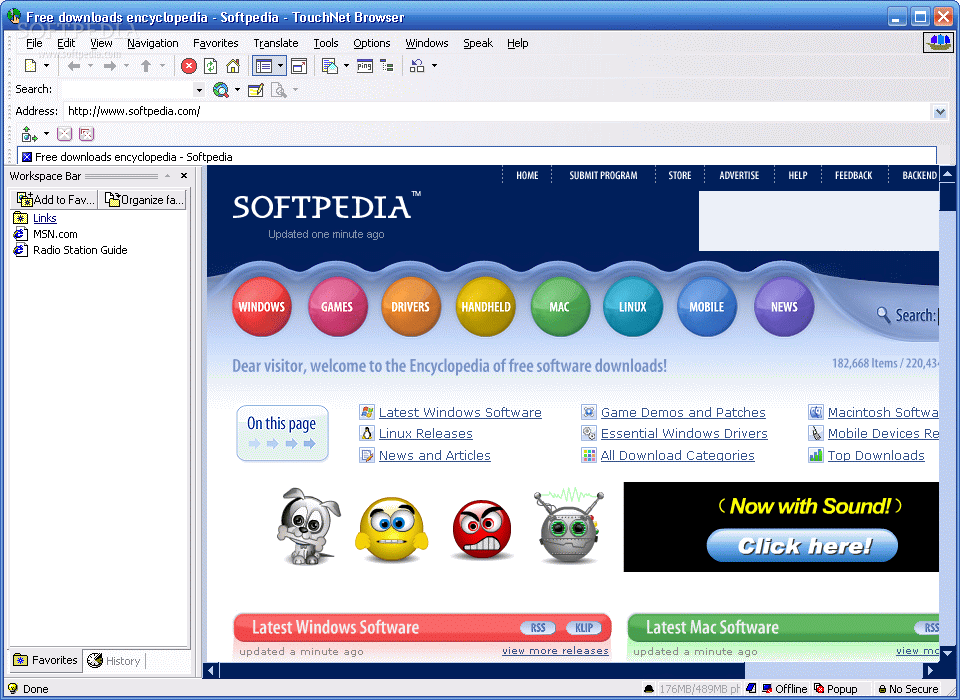Expand the Address bar dropdown
The image size is (960, 700).
pos(940,111)
